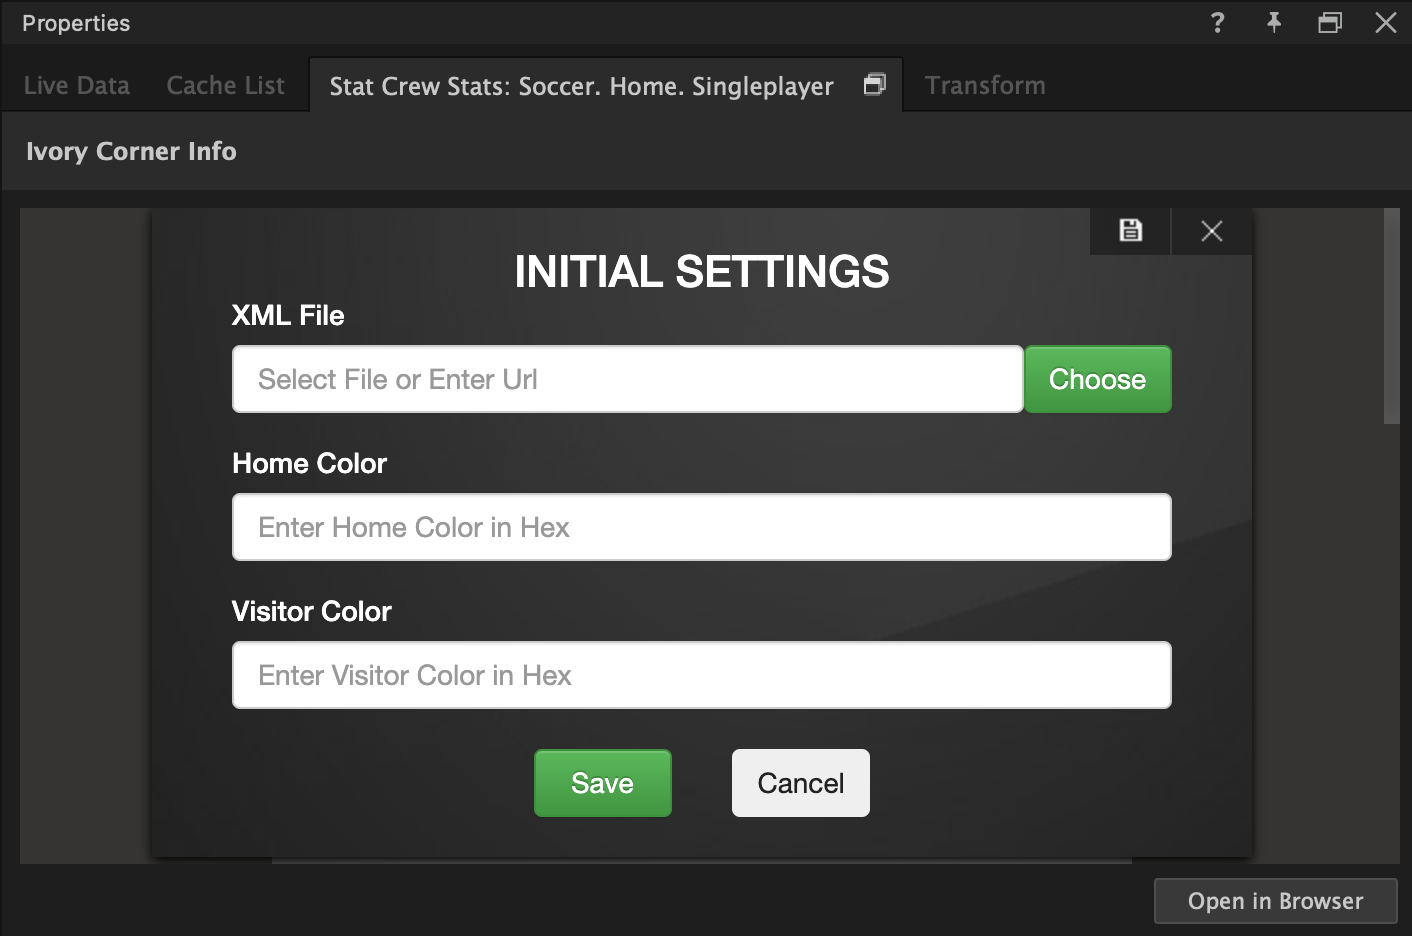Open the help icon in Properties title bar

click(x=1218, y=22)
